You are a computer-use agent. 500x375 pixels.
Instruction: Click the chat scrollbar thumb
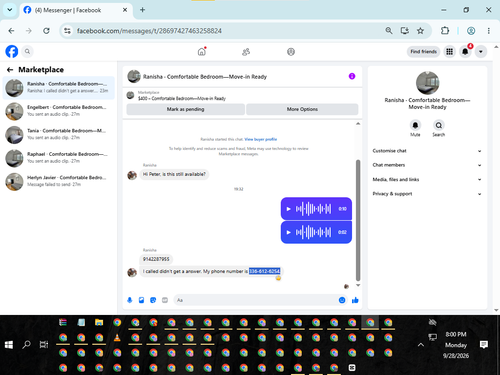click(x=358, y=220)
